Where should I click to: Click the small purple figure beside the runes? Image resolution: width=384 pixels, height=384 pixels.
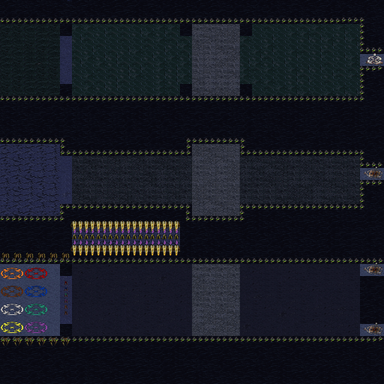click(x=66, y=301)
